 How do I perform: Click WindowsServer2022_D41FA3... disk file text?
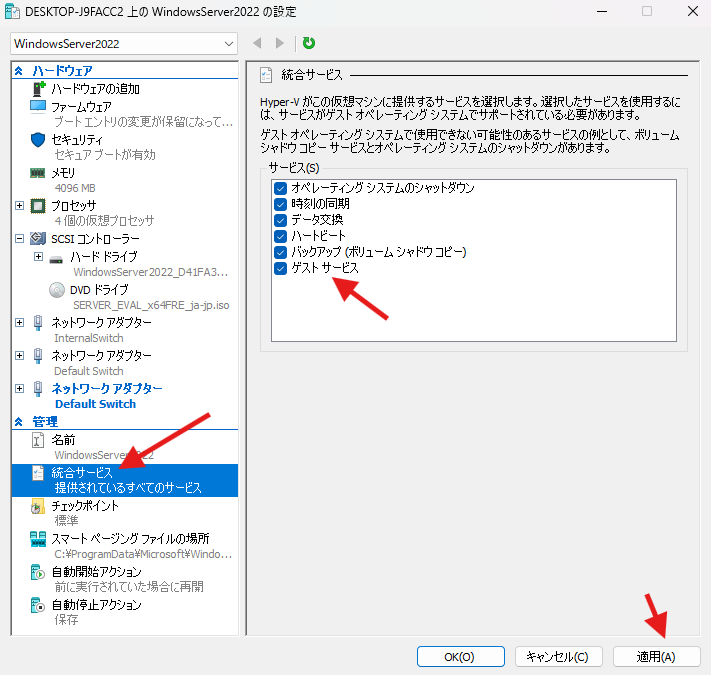coord(151,272)
